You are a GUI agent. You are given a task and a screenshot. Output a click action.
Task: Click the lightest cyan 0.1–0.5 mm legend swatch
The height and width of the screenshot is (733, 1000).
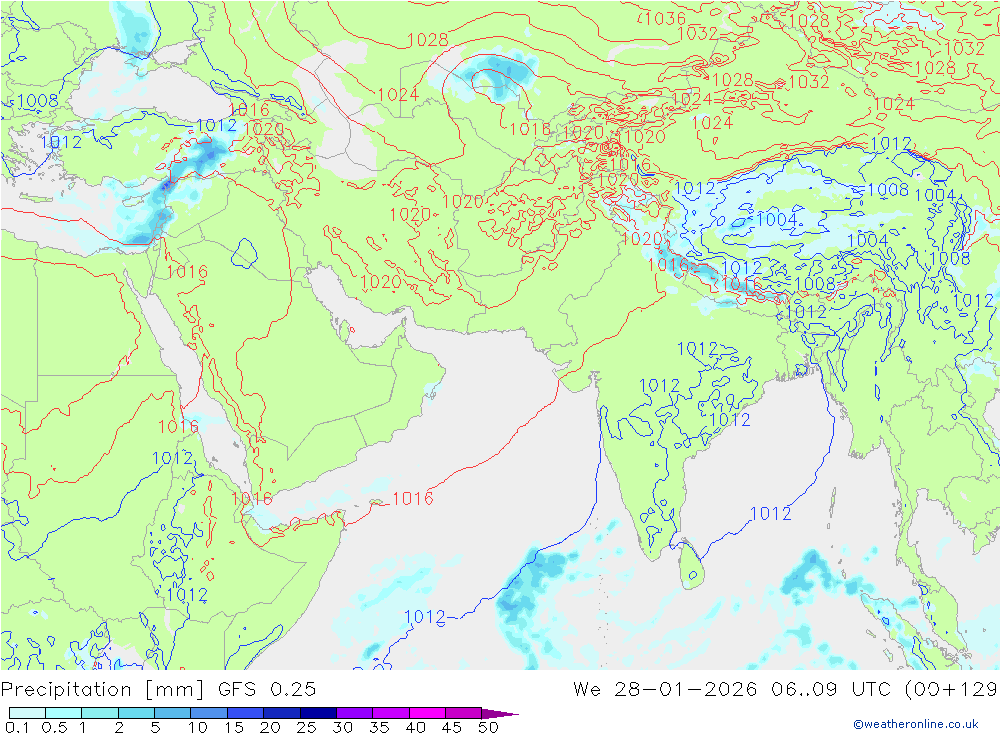coord(27,713)
